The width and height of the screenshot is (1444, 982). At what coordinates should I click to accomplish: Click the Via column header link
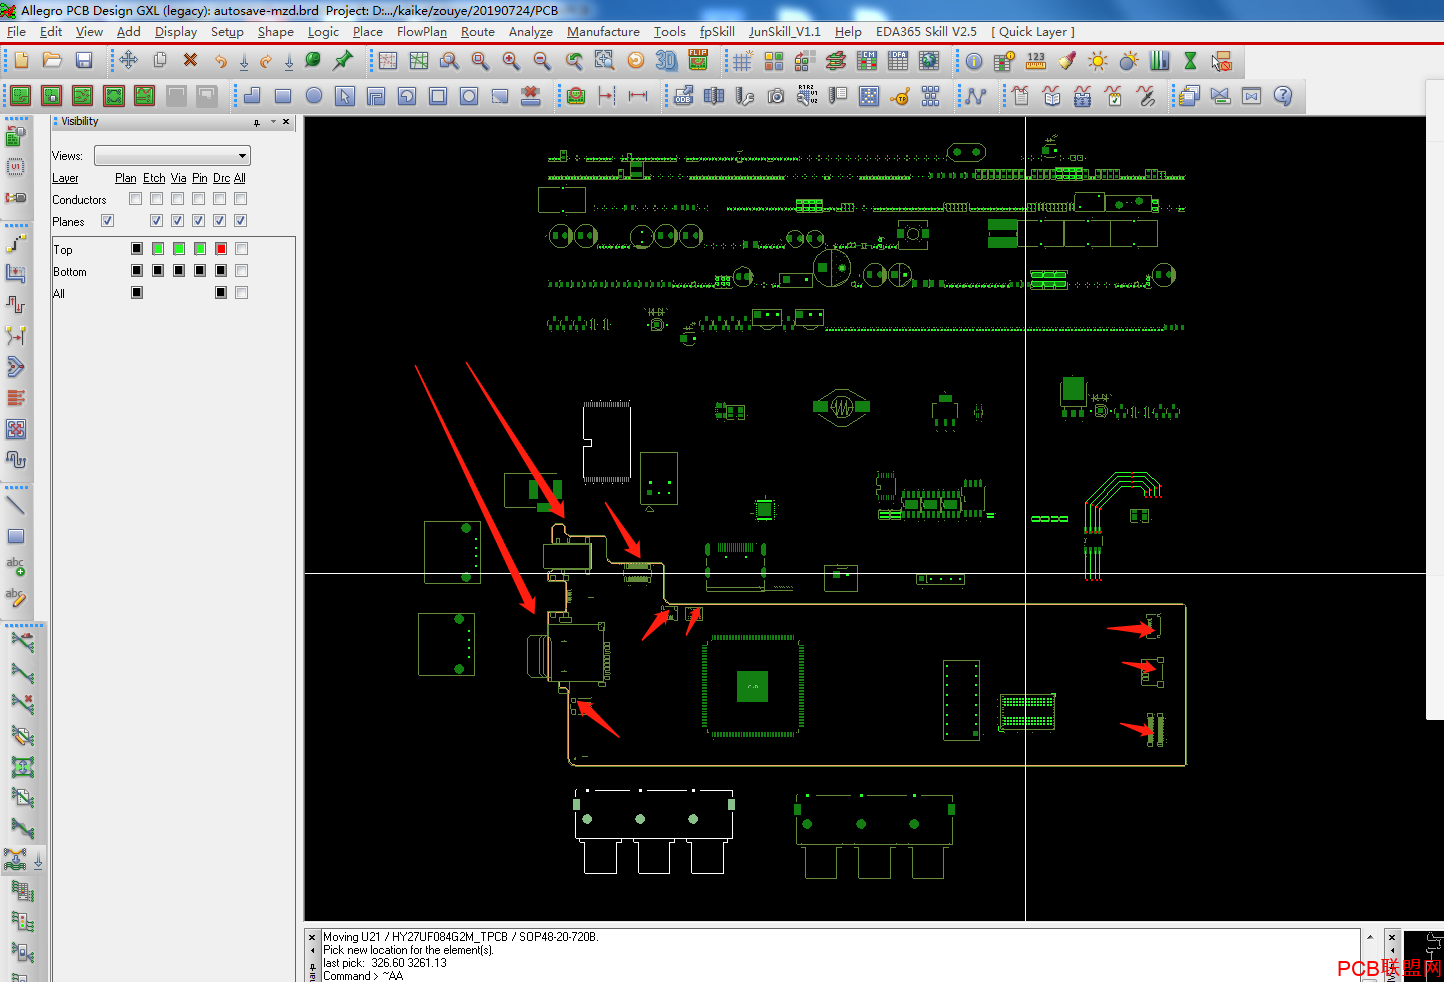pos(178,178)
